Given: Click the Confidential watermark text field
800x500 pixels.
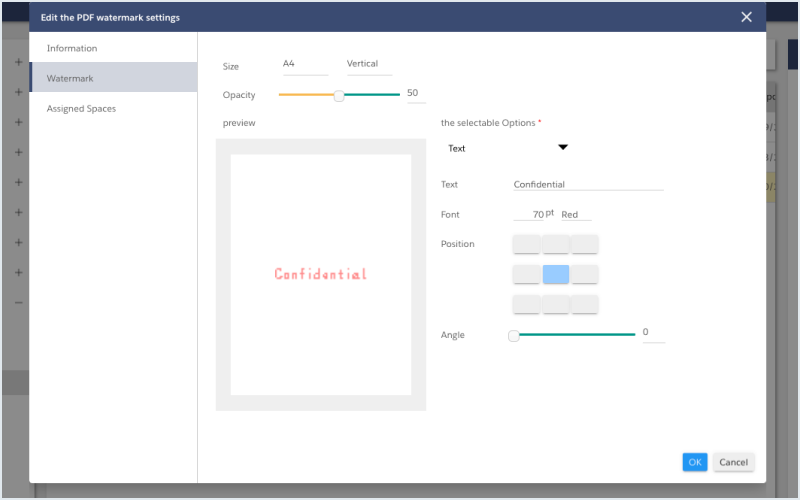Looking at the screenshot, I should (x=588, y=184).
